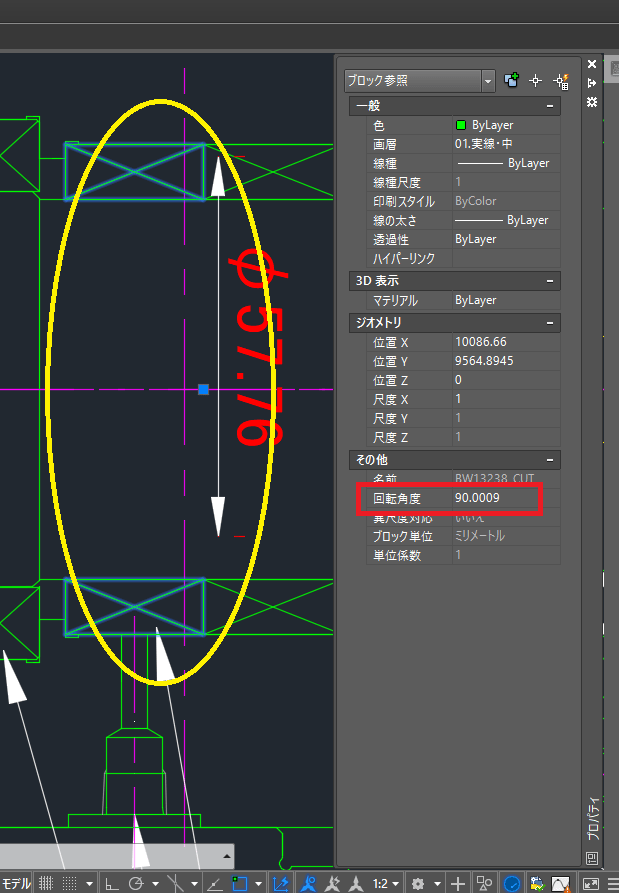
Task: Click the ハイパーリンク value field
Action: coord(506,258)
